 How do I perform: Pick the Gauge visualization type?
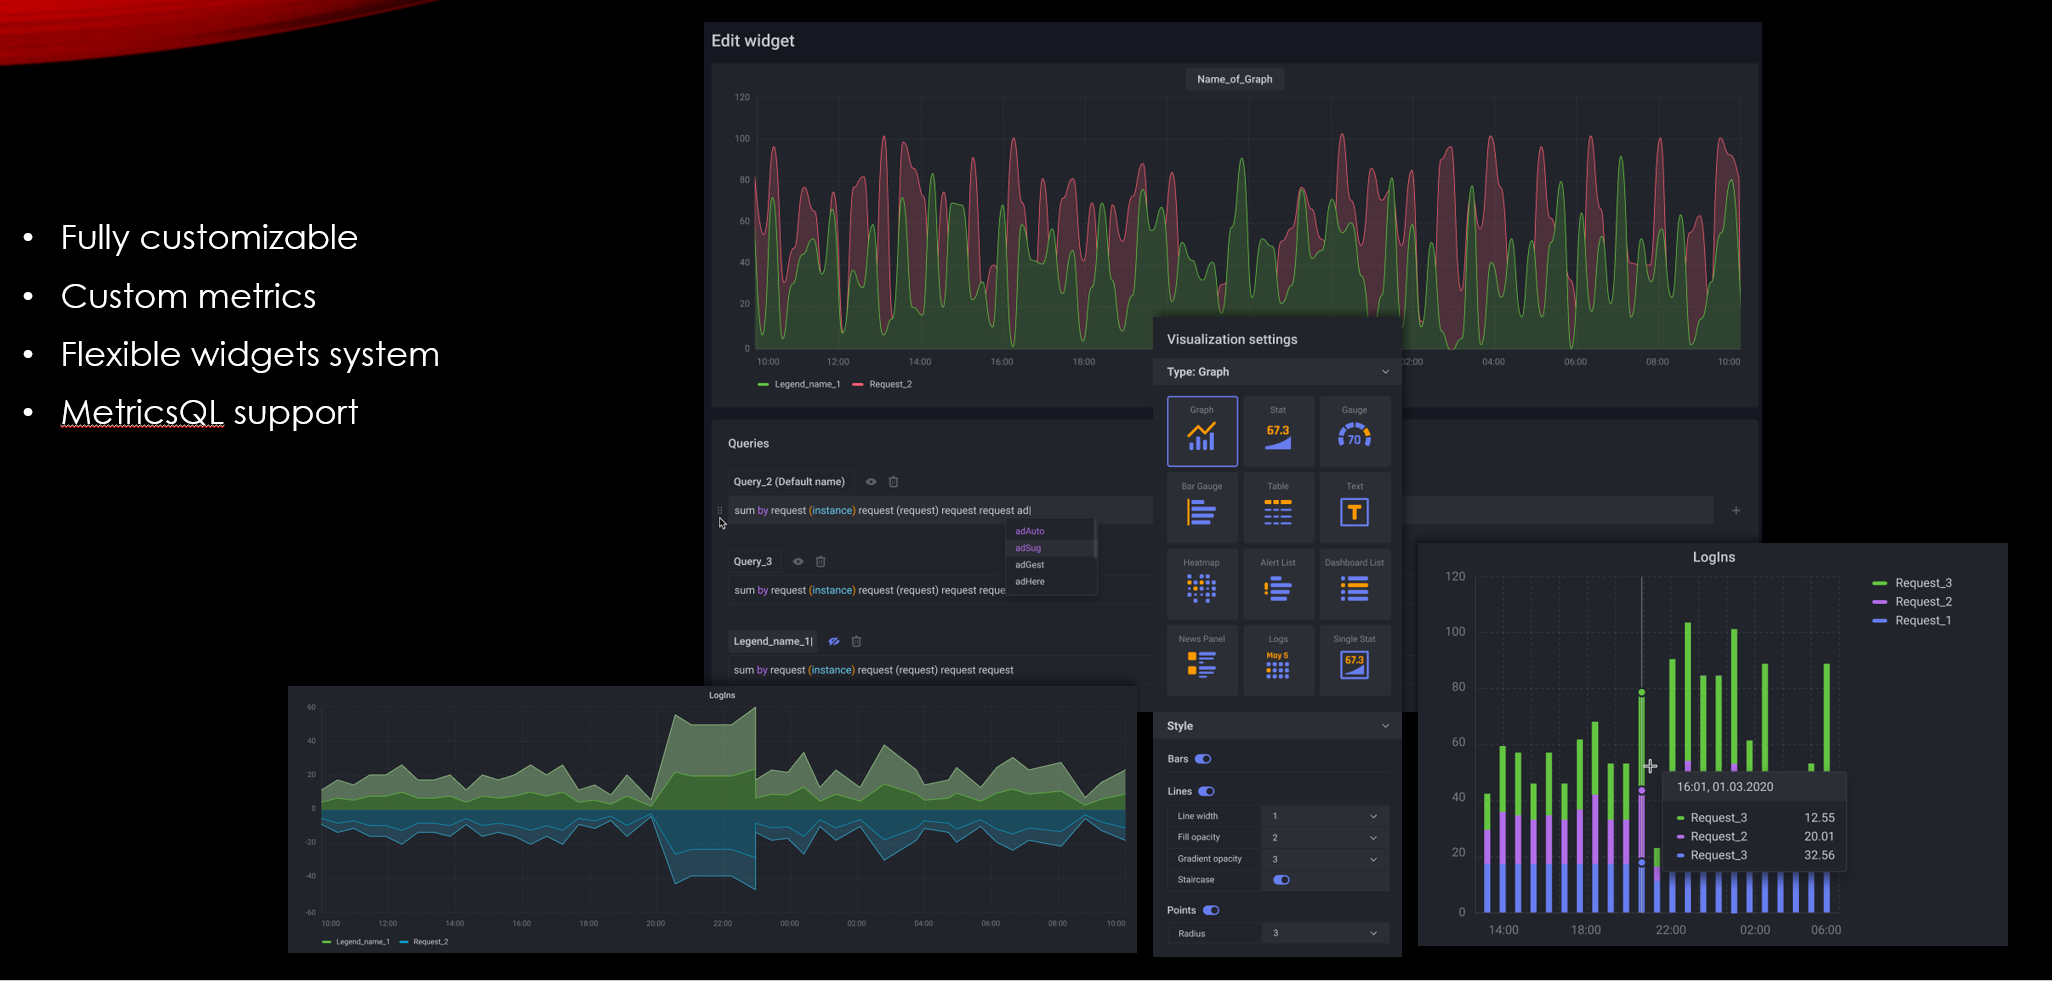pyautogui.click(x=1354, y=432)
